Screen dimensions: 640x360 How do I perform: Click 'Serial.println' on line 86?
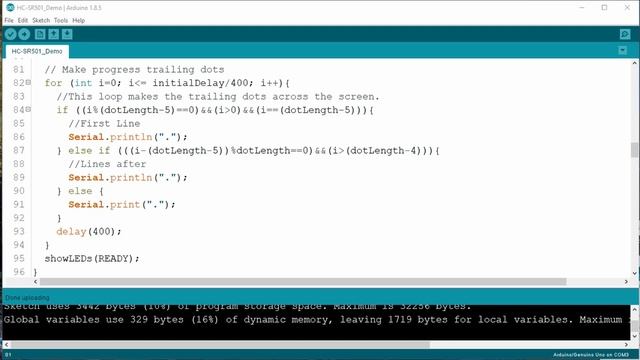pos(110,137)
